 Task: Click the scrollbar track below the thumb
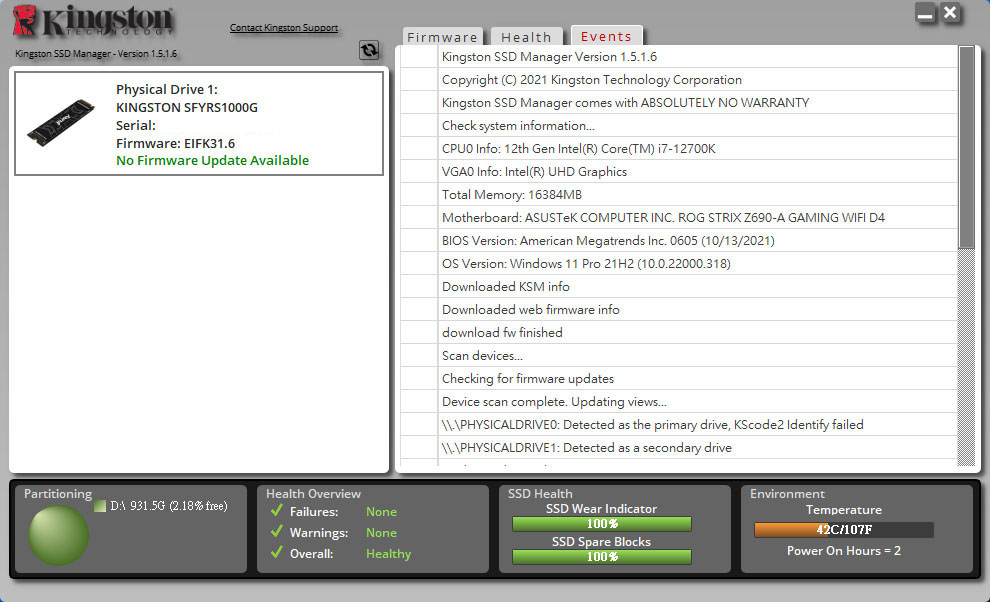point(967,357)
